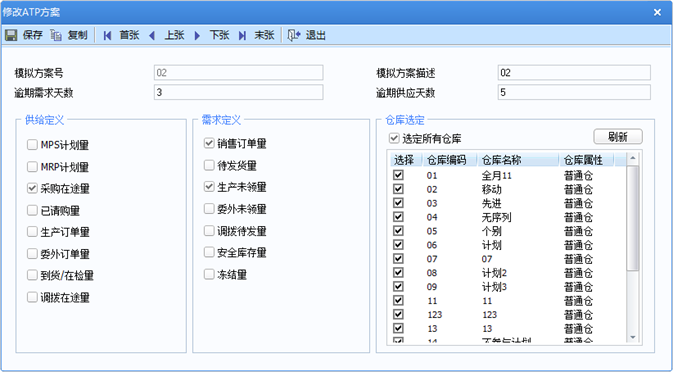Click warehouse code 09
Viewport: 673px width, 372px height.
[432, 287]
